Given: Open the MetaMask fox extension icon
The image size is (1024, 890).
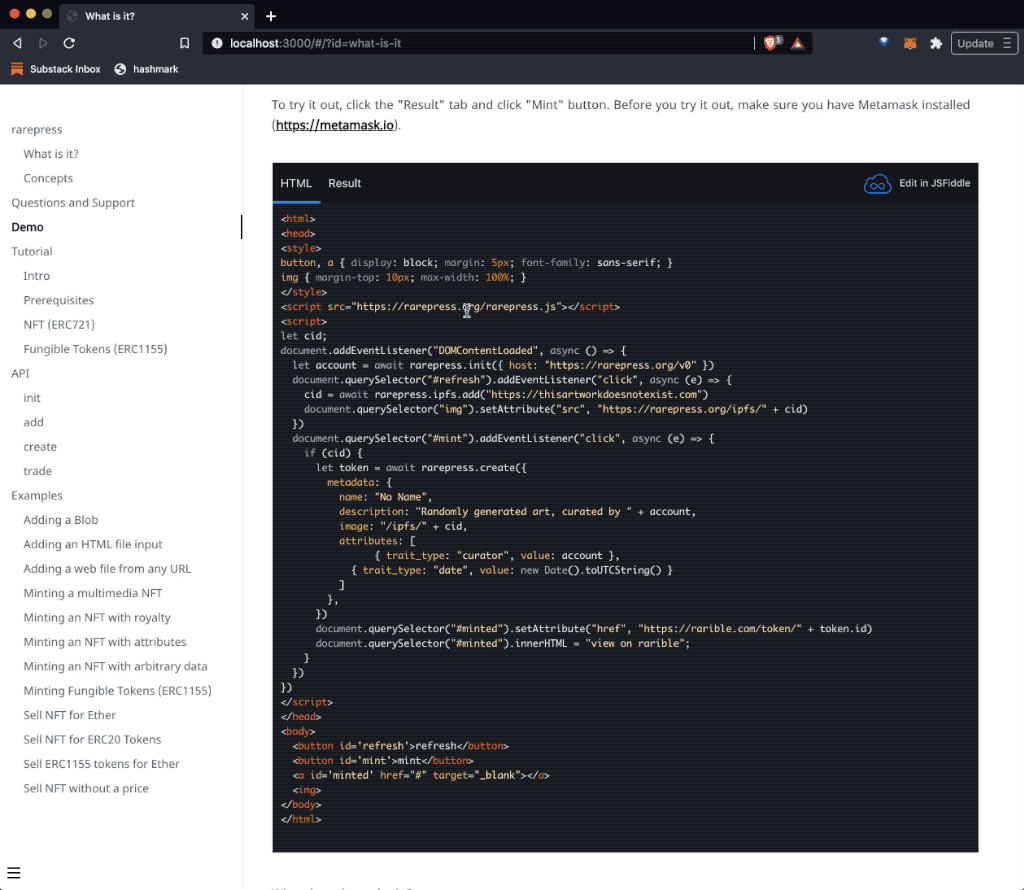Looking at the screenshot, I should (910, 43).
